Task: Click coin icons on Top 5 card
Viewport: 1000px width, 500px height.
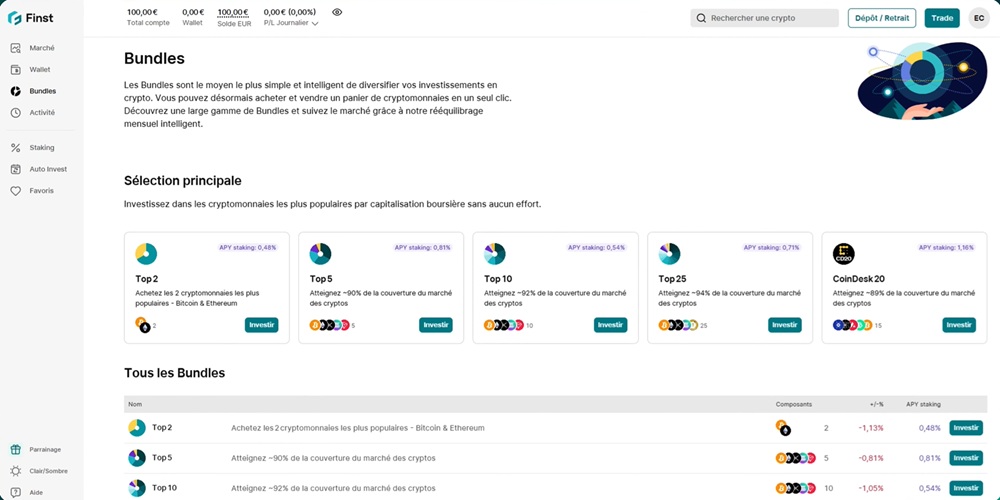Action: pos(329,325)
